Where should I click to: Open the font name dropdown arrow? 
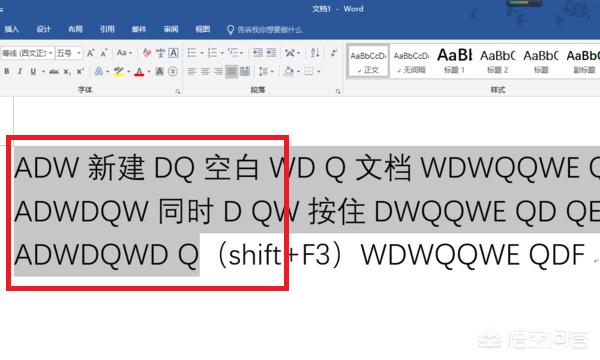click(51, 53)
